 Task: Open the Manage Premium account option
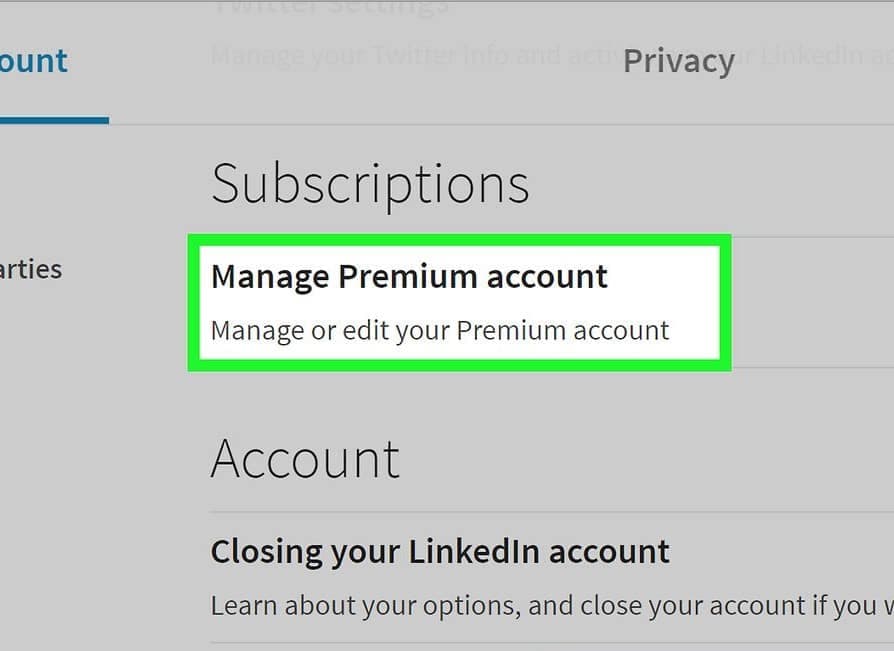coord(409,277)
